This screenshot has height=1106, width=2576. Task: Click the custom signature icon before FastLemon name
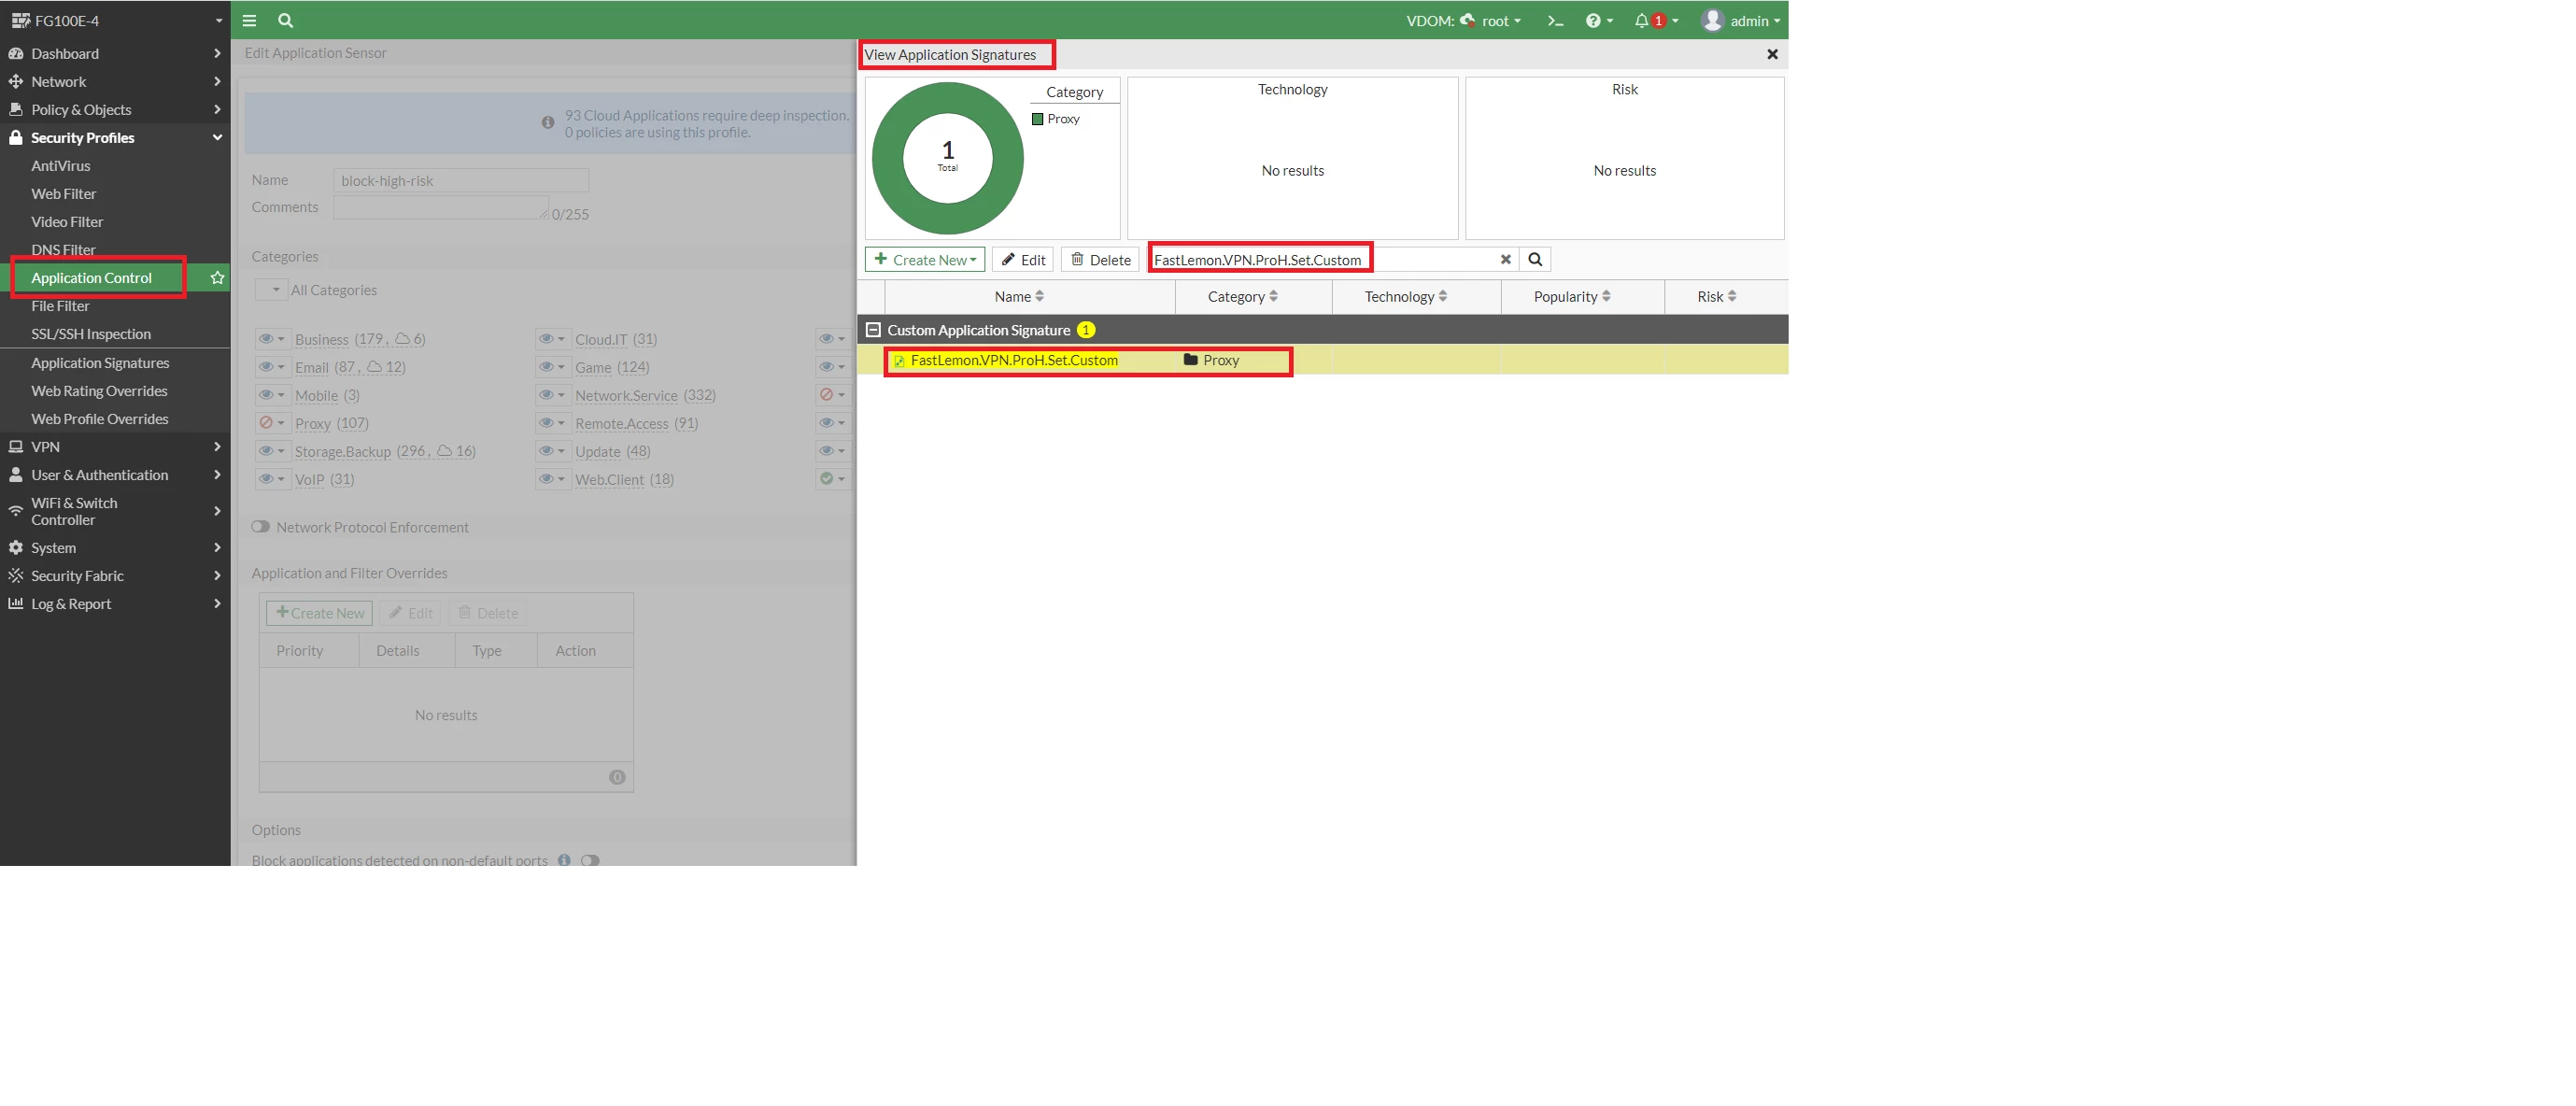pyautogui.click(x=899, y=361)
